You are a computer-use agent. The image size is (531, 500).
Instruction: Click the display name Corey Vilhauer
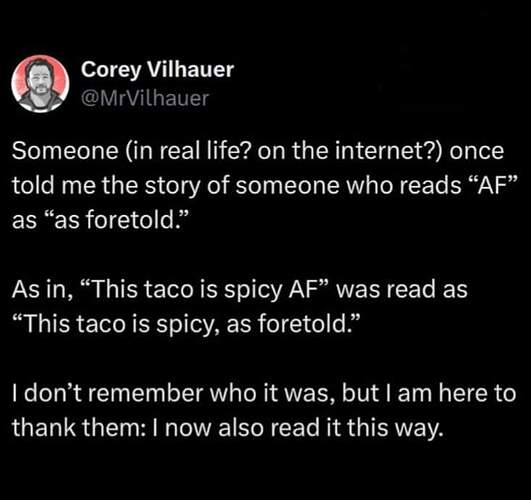(x=157, y=70)
